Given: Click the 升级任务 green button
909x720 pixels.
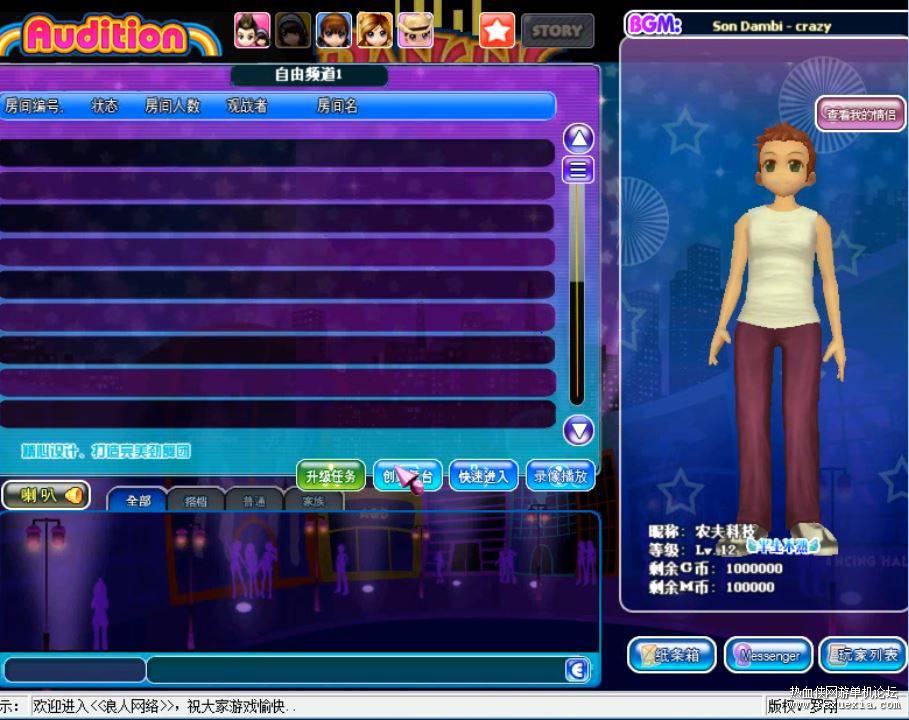Looking at the screenshot, I should [x=331, y=476].
